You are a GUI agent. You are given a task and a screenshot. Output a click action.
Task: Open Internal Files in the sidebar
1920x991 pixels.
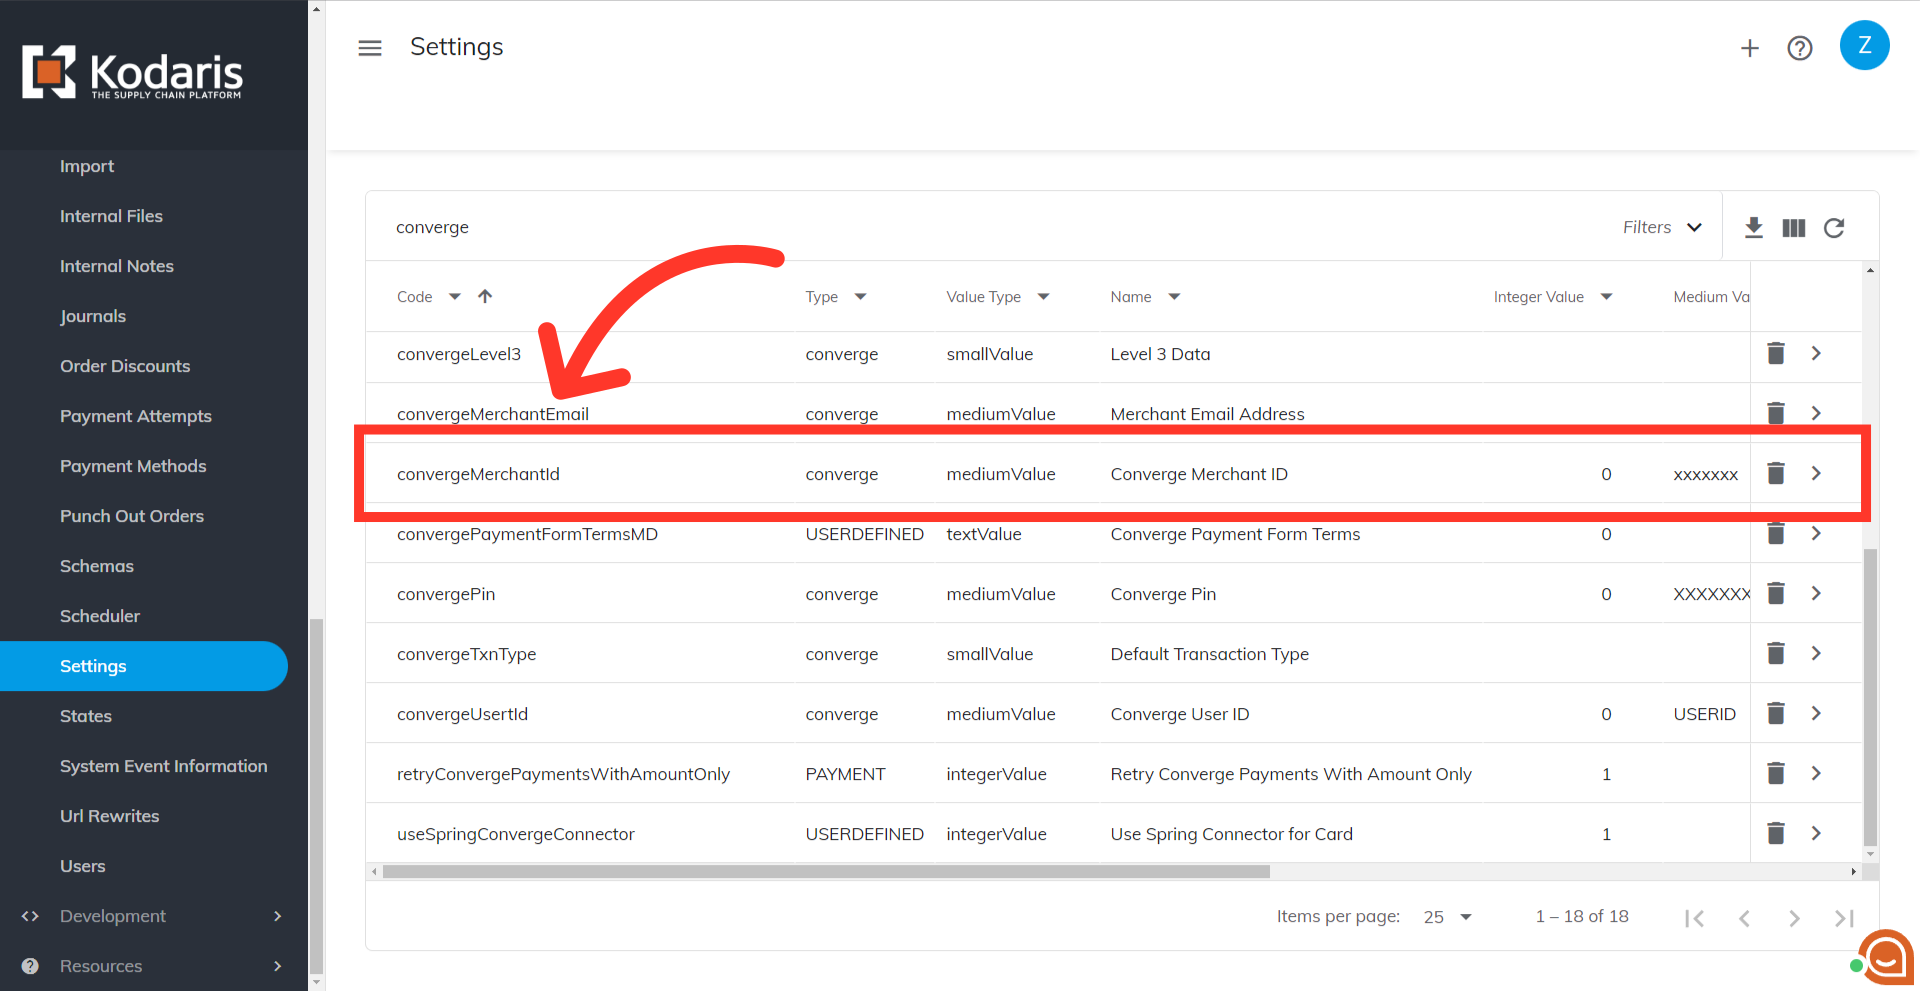tap(111, 216)
